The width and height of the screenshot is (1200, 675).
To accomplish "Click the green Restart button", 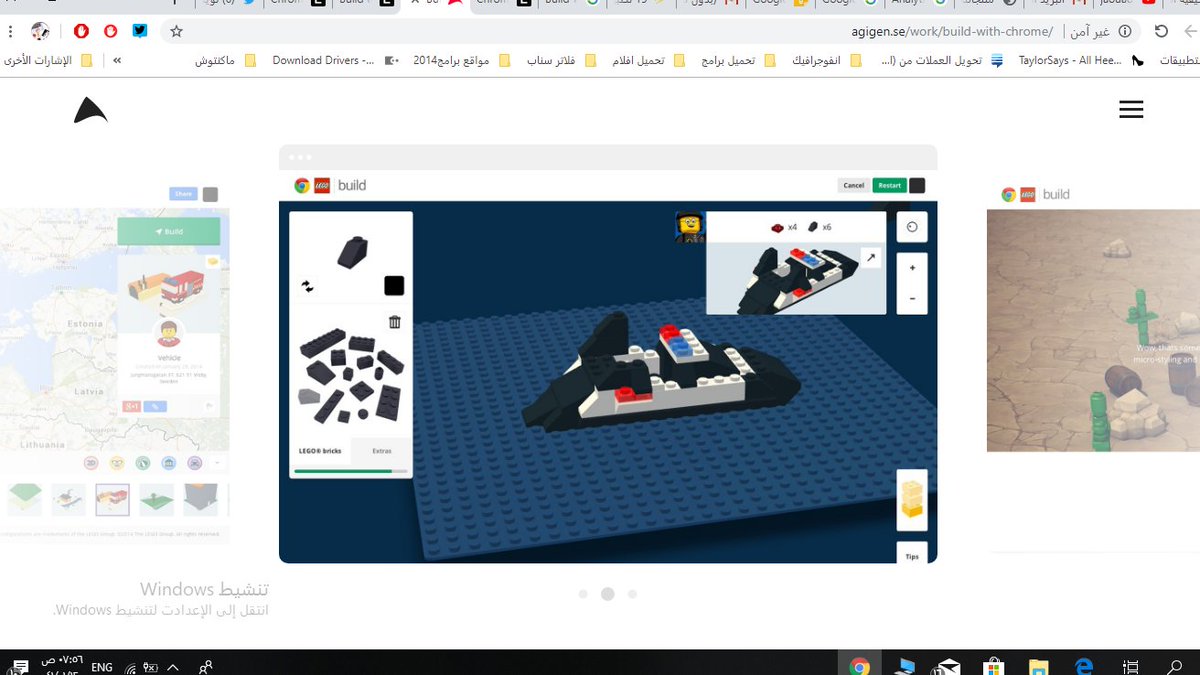I will click(x=889, y=185).
